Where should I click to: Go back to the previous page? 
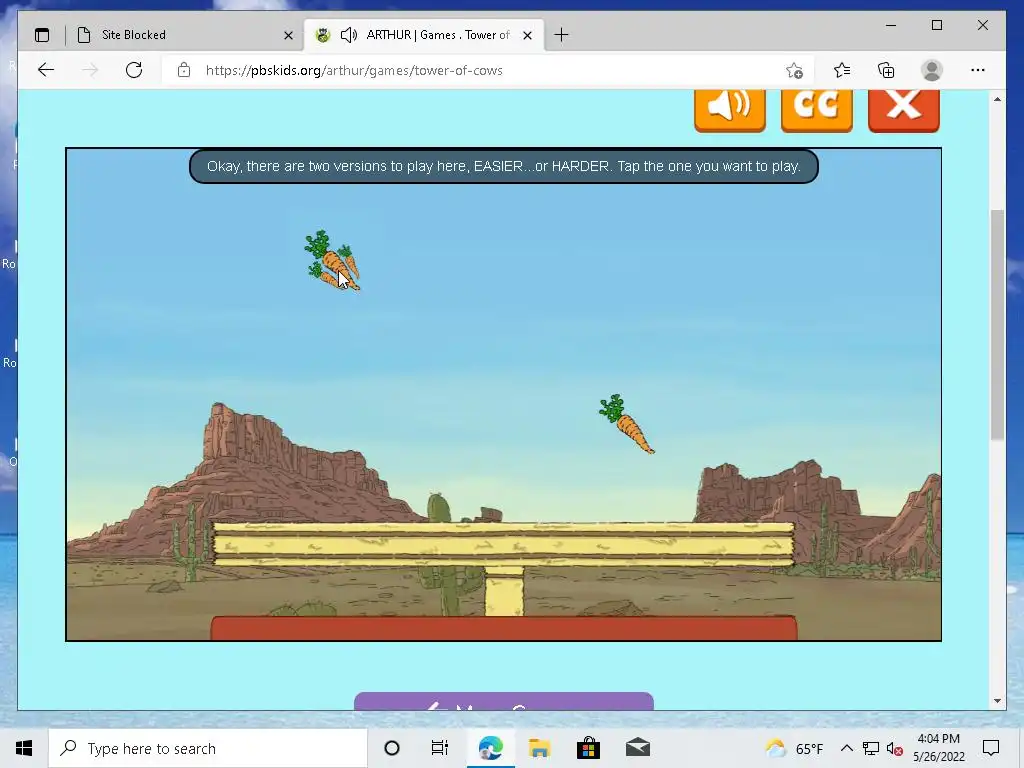46,70
